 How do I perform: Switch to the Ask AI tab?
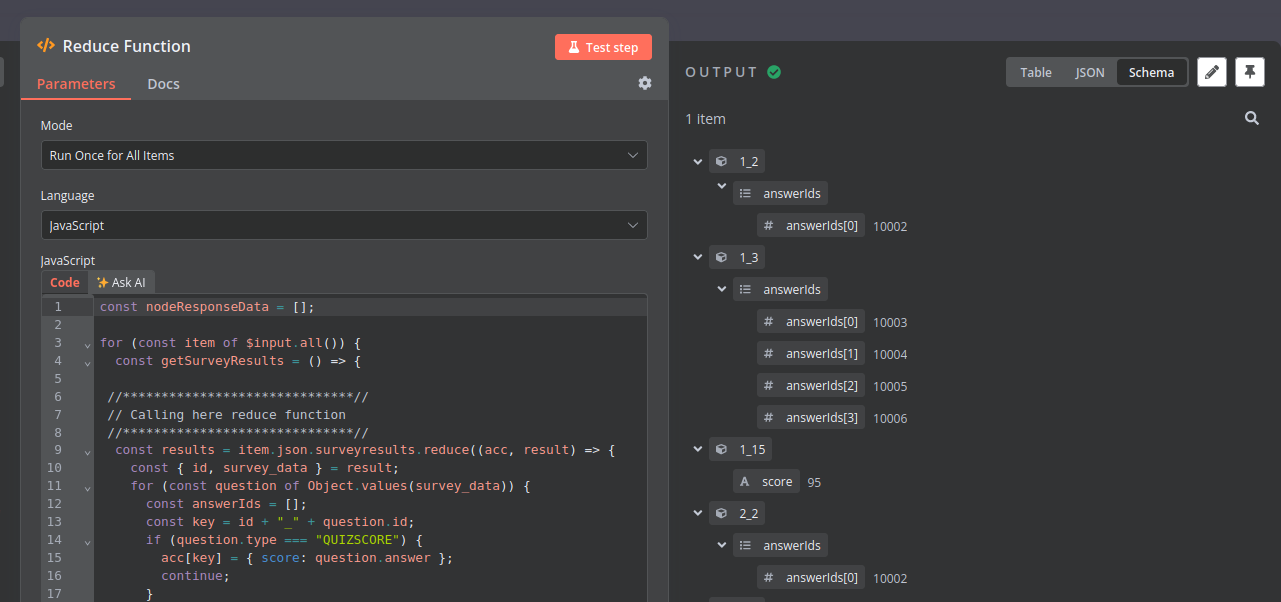click(x=121, y=283)
